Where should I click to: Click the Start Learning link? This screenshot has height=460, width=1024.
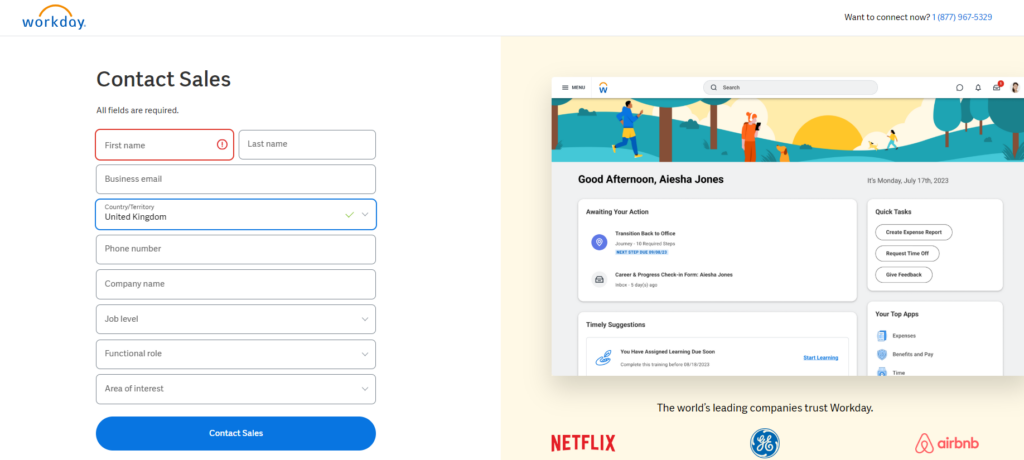point(821,358)
